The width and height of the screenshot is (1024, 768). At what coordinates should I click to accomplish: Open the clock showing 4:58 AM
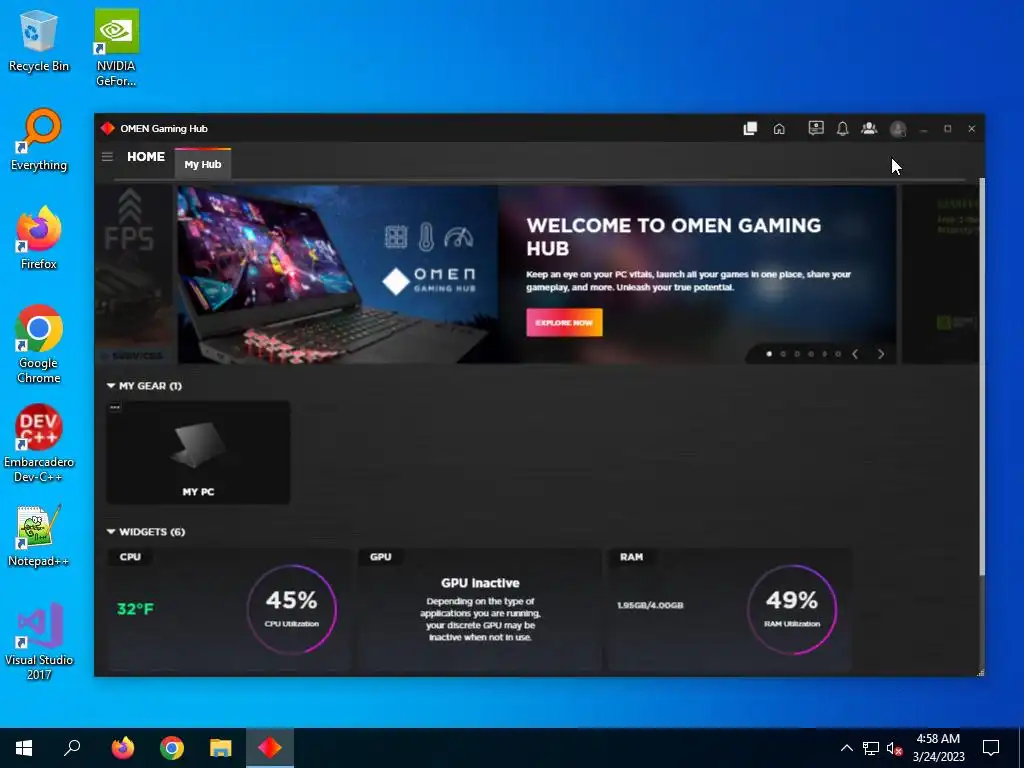tap(938, 748)
